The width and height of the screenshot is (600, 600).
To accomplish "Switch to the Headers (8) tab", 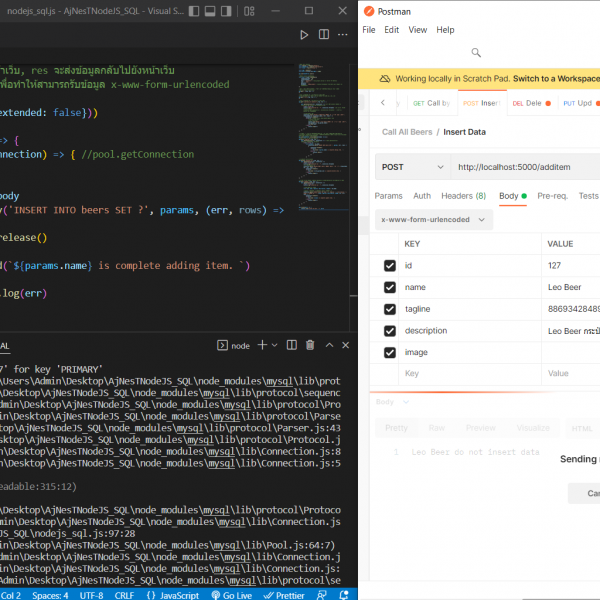I will coord(463,196).
